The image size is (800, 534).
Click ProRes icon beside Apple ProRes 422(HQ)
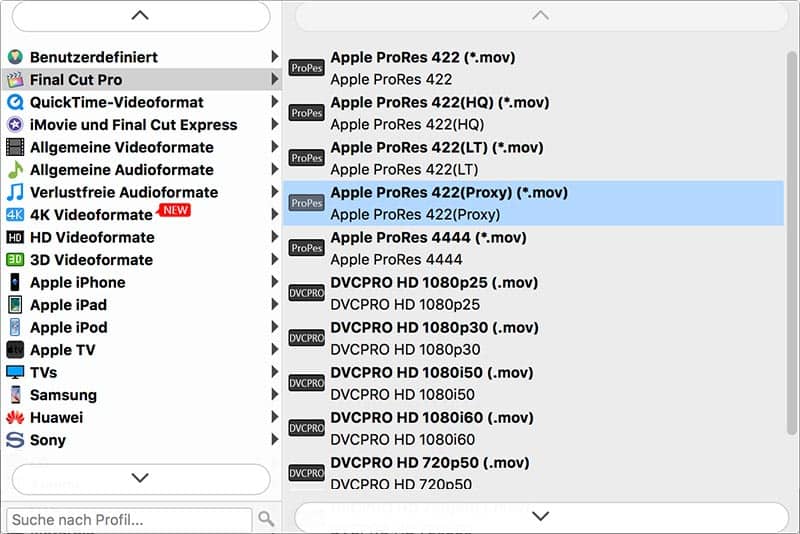click(x=306, y=113)
